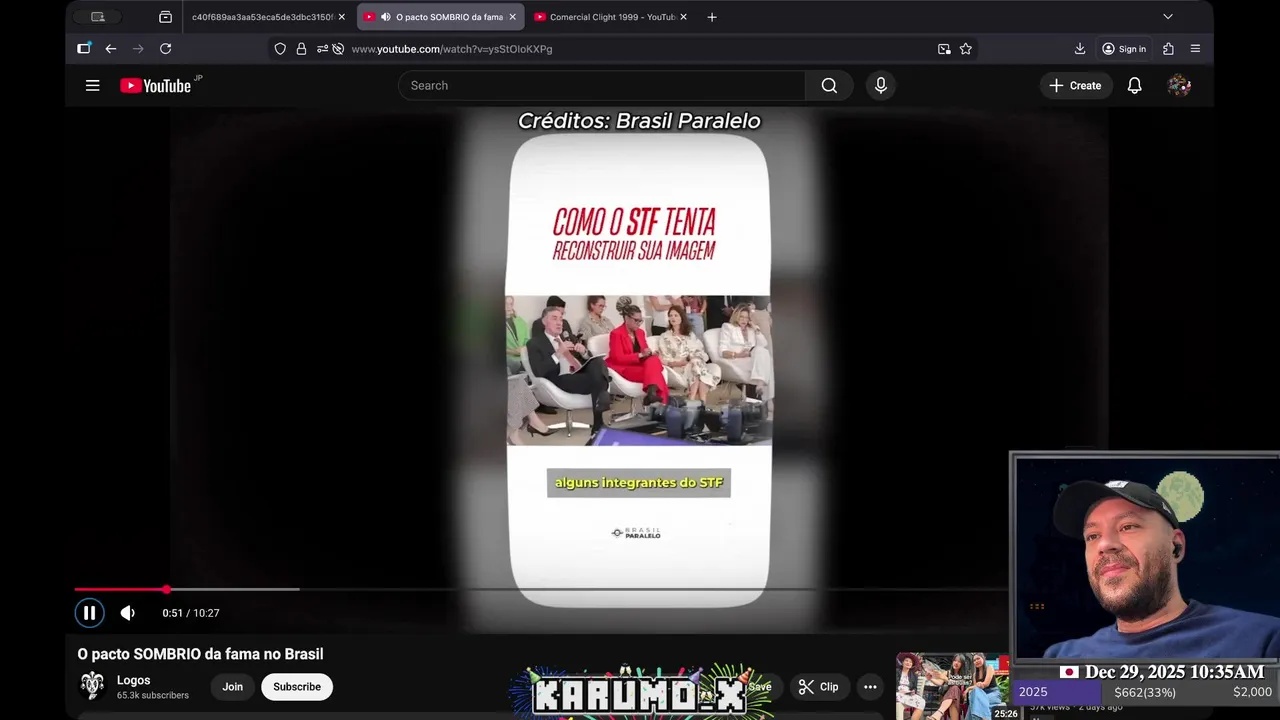Click the search magnifier button
Screen dimensions: 1280x720
829,86
